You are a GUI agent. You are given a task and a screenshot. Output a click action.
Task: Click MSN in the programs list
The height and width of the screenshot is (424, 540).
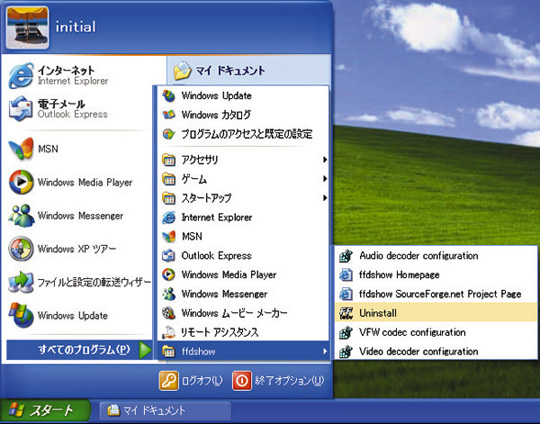pyautogui.click(x=243, y=236)
